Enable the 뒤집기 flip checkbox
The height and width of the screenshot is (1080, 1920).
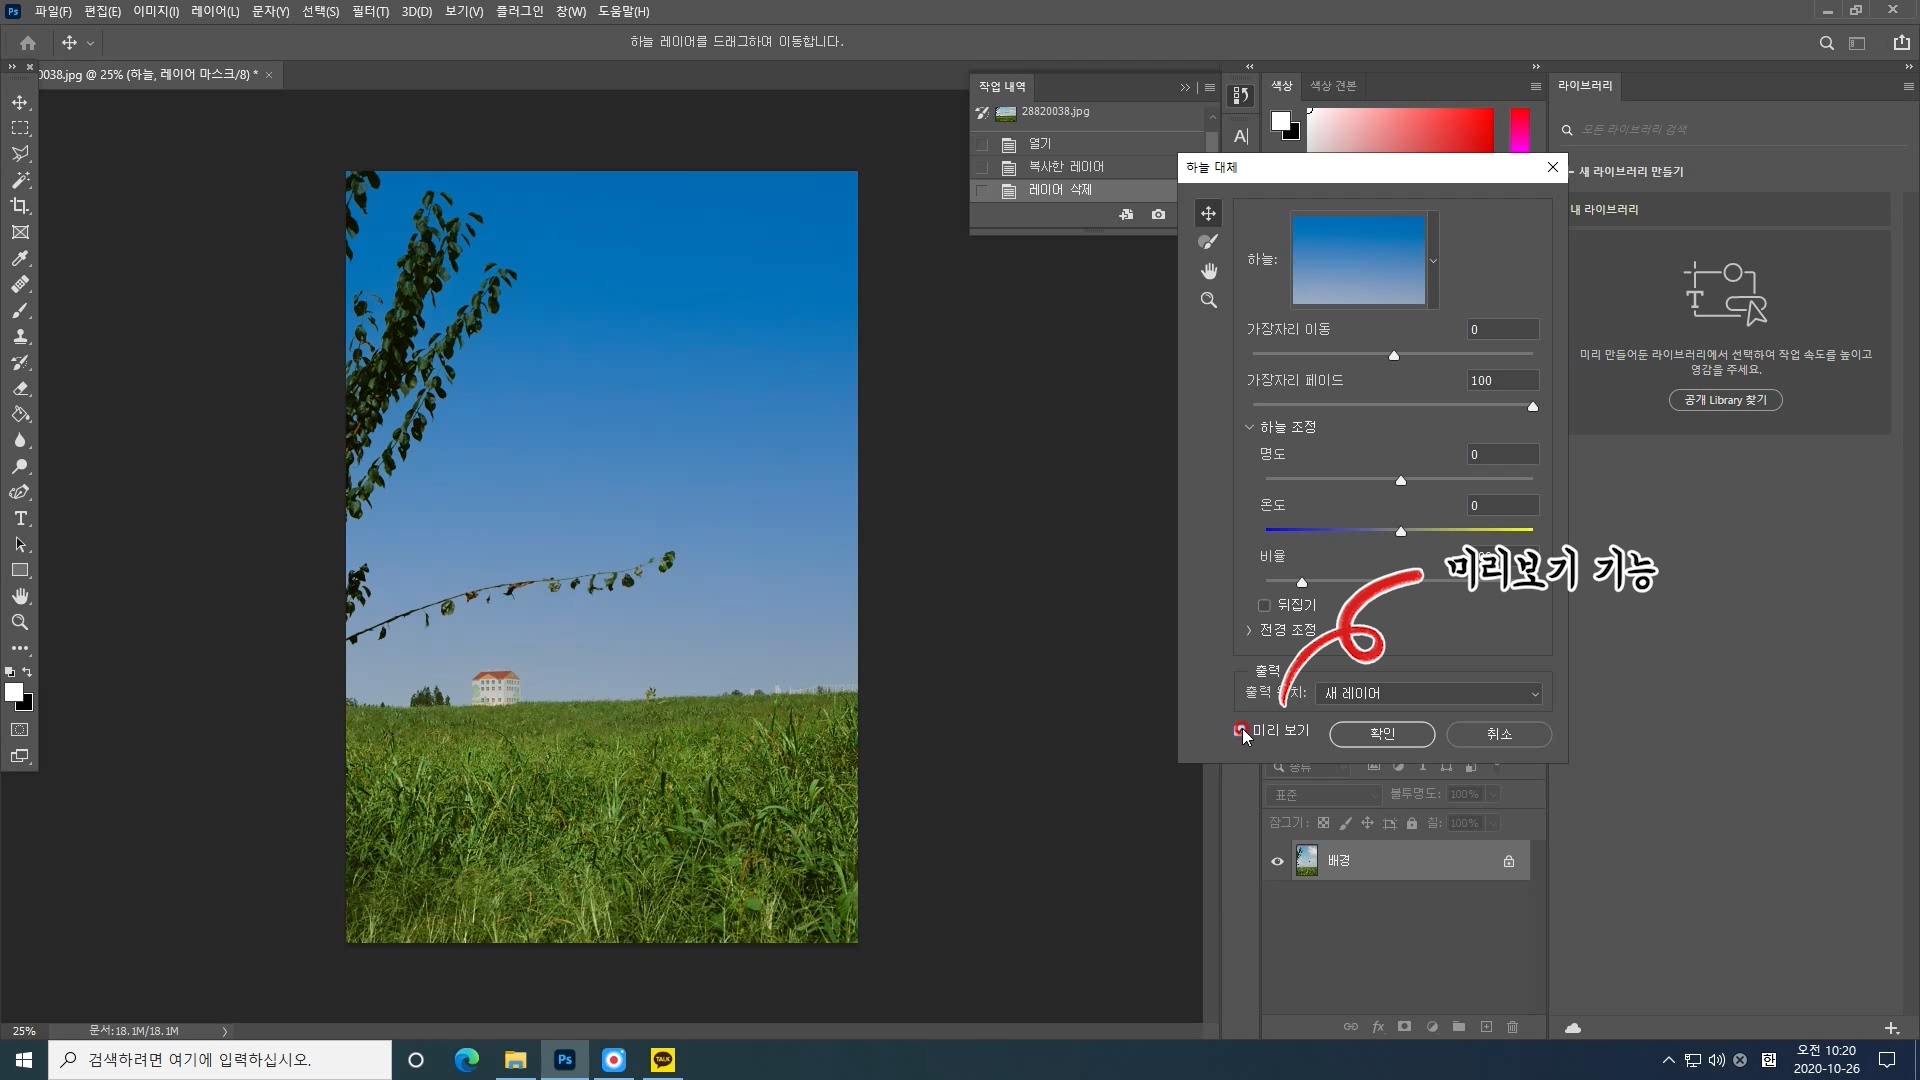1264,605
